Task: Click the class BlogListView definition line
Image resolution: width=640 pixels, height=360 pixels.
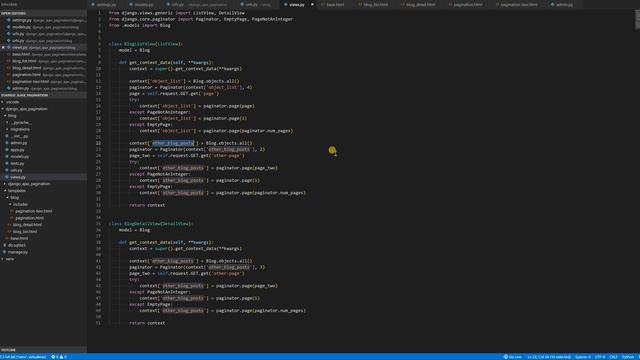Action: [x=146, y=44]
